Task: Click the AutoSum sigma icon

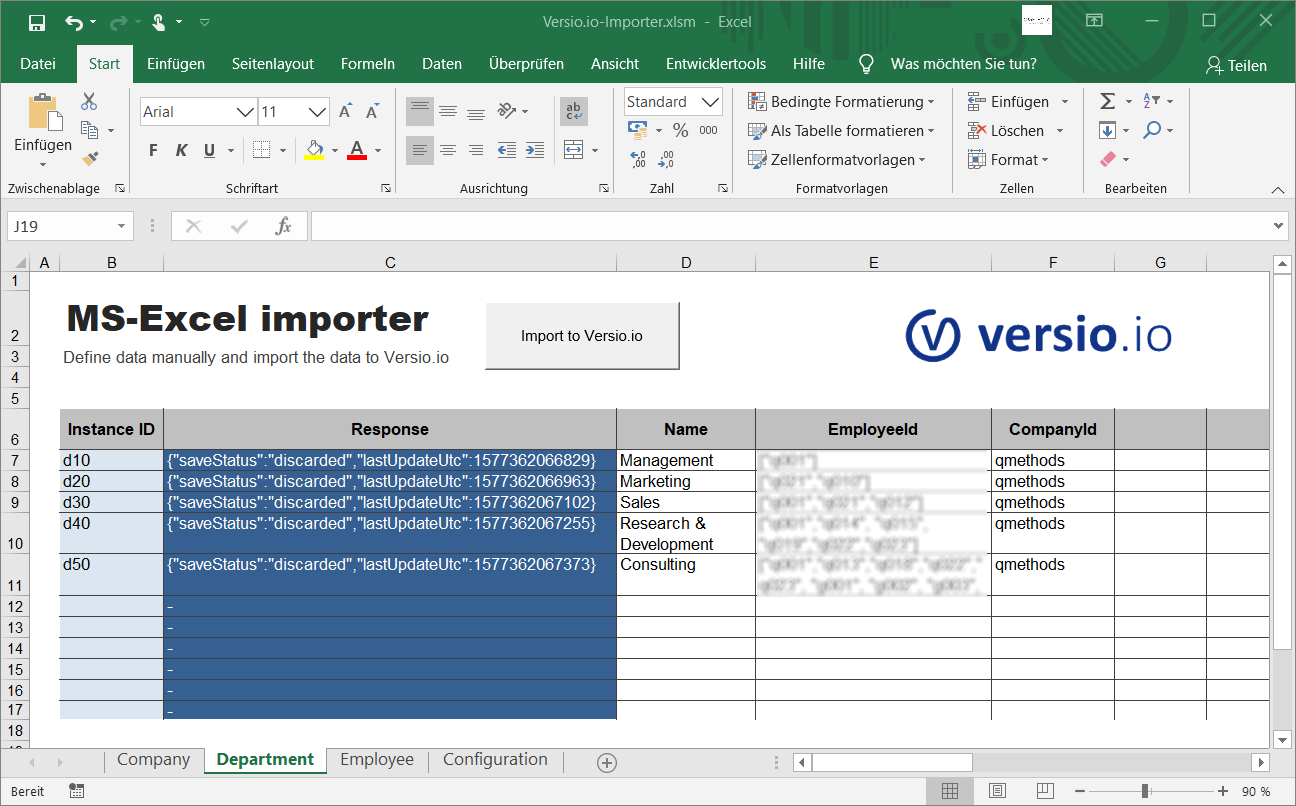Action: coord(1108,101)
